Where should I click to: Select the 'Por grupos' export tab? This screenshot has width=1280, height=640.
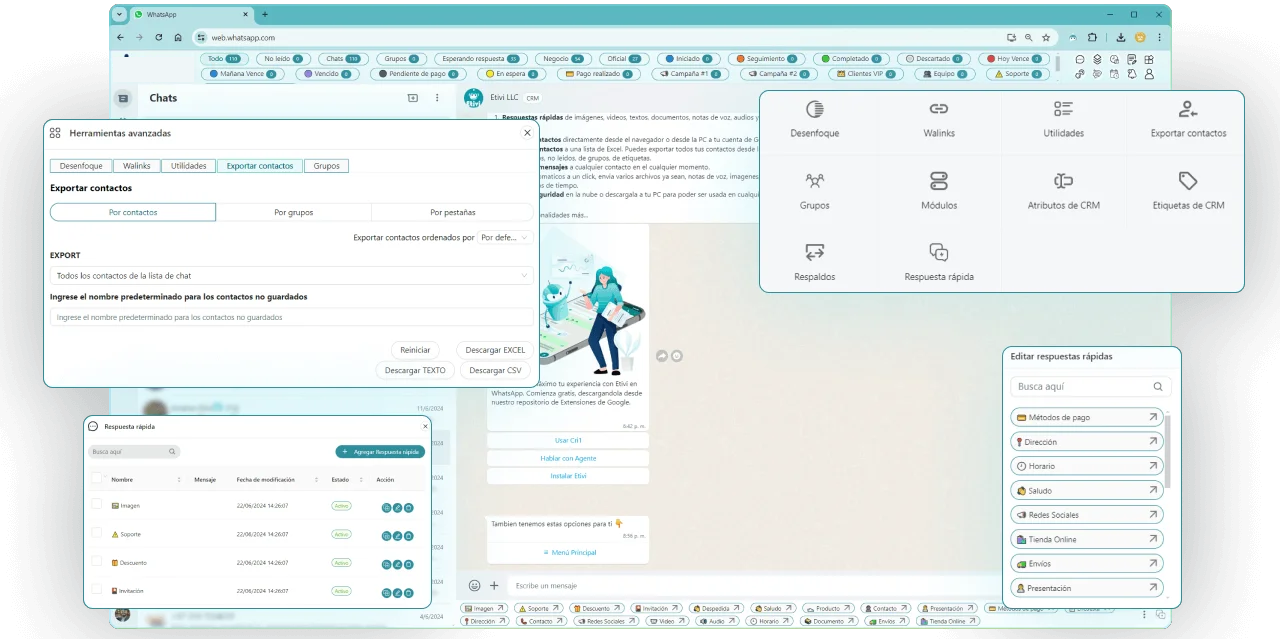tap(293, 212)
